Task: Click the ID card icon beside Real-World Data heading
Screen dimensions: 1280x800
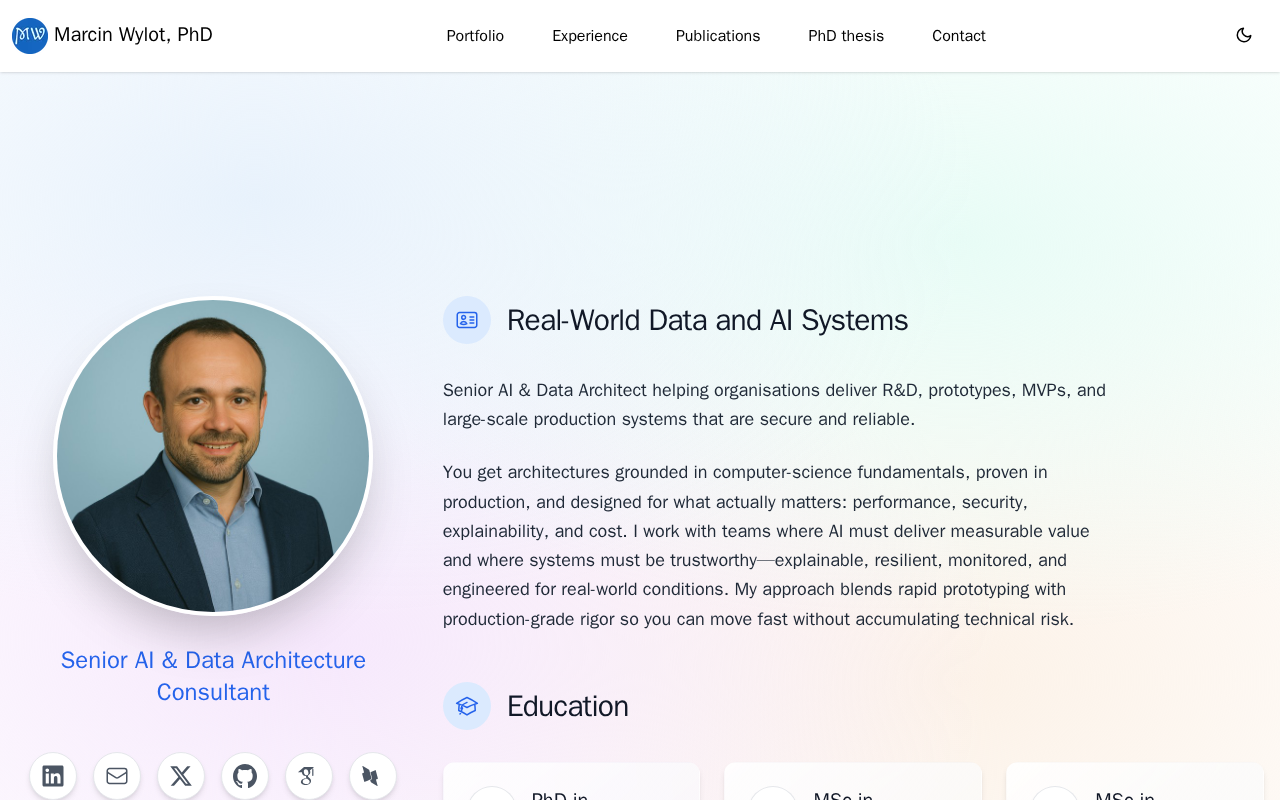Action: pos(467,320)
